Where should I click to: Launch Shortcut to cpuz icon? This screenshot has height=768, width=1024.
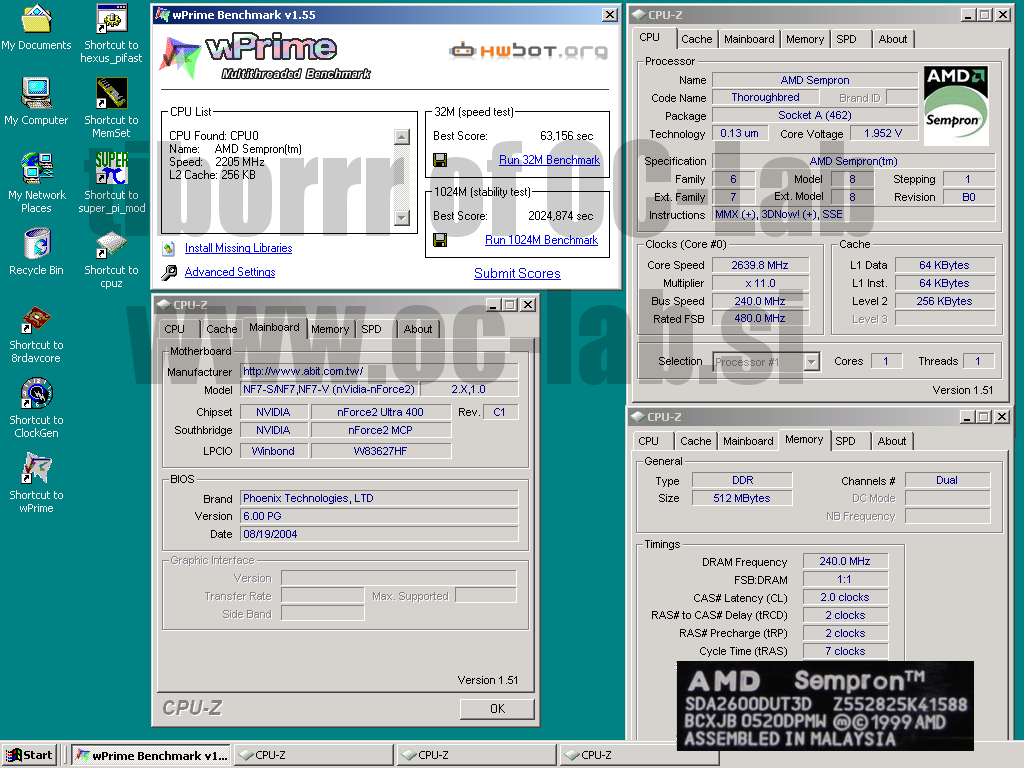click(x=111, y=259)
